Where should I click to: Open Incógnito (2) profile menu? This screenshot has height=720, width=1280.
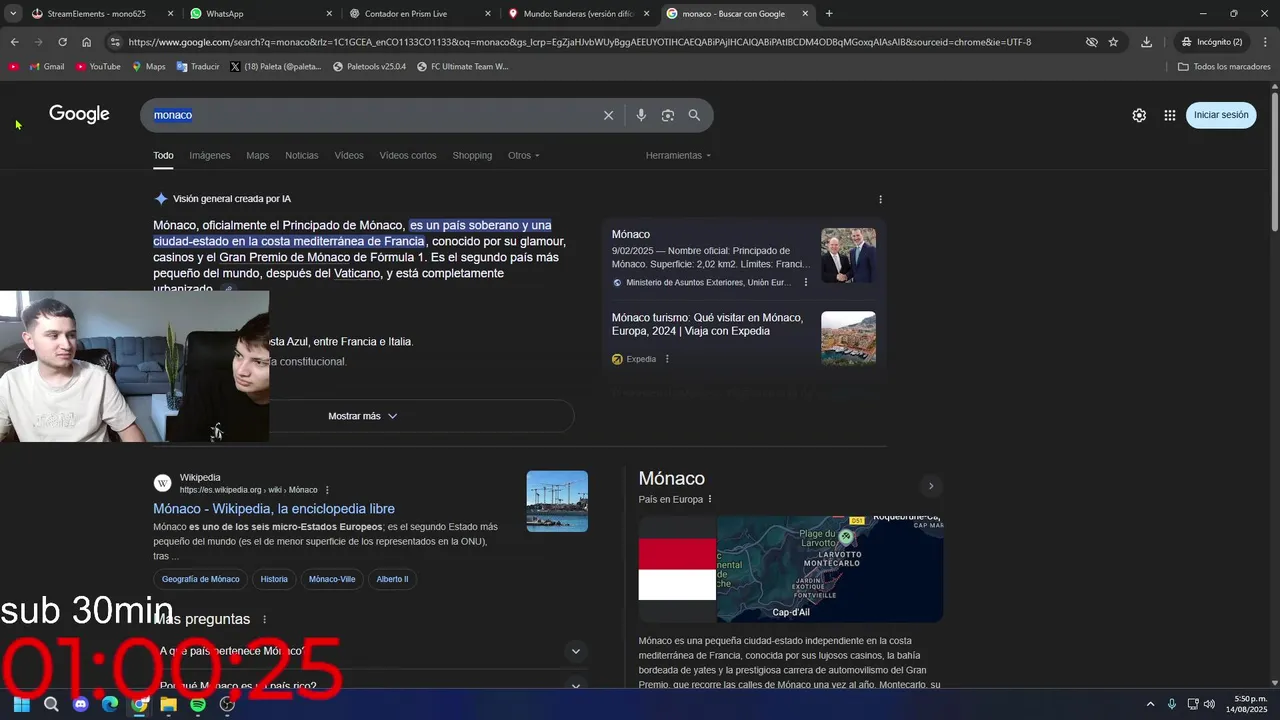coord(1212,42)
